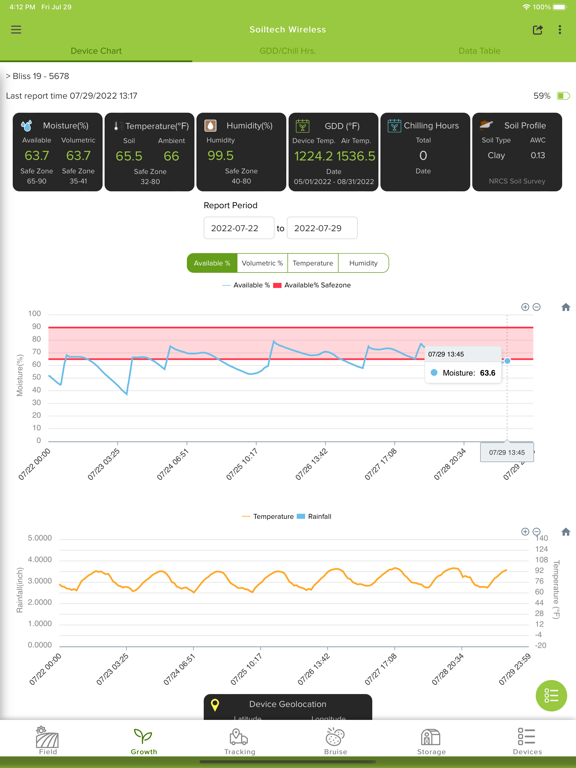
Task: Reset moisture chart with home icon
Action: [x=566, y=307]
